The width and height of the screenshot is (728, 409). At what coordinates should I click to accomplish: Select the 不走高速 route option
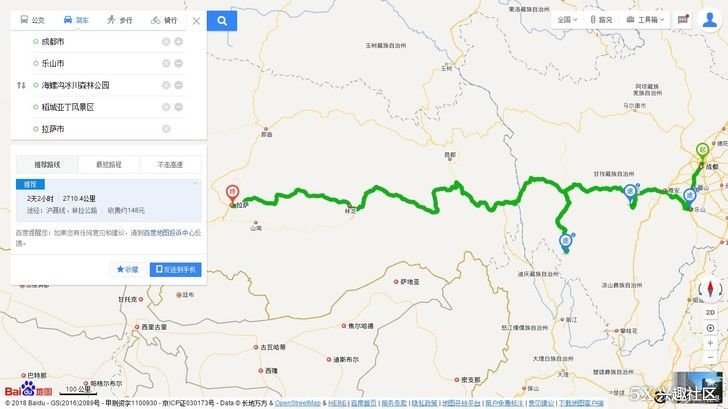tap(170, 164)
